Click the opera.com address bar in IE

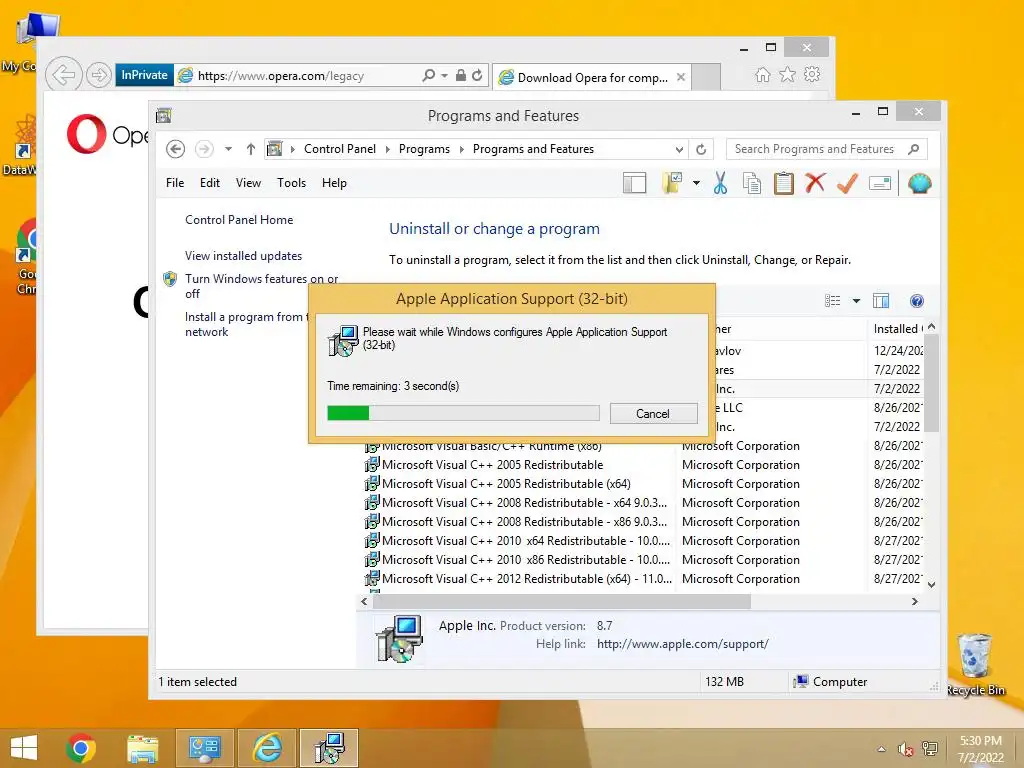(x=300, y=76)
